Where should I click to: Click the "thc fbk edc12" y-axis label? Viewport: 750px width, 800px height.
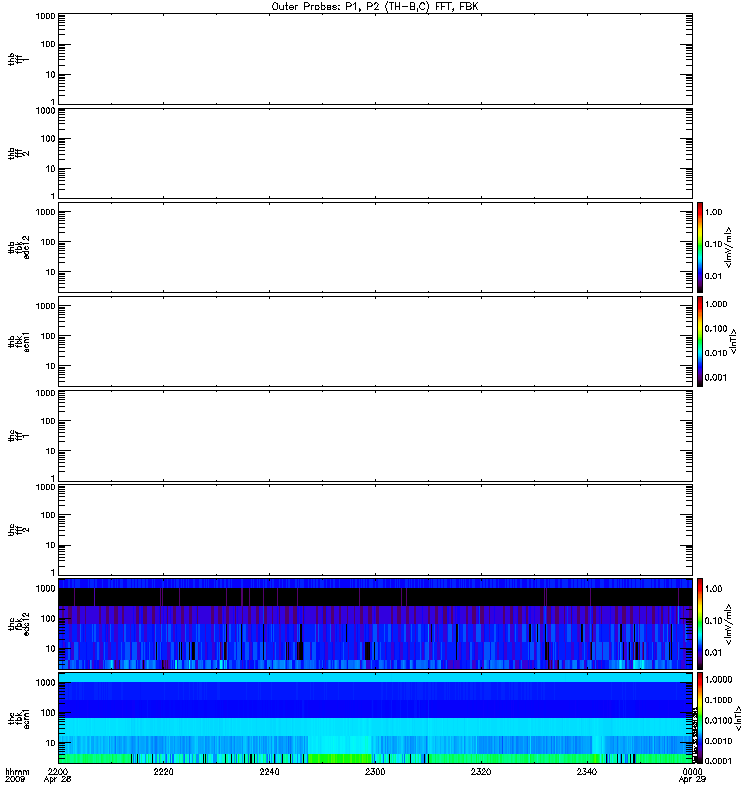coord(18,623)
